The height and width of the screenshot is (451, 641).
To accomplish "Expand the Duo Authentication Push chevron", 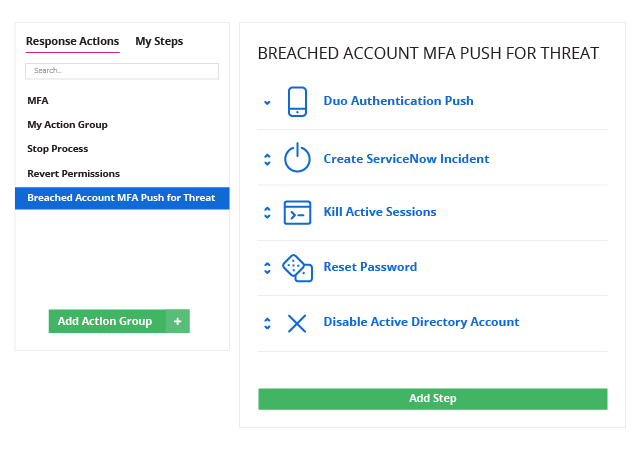I will tap(267, 102).
